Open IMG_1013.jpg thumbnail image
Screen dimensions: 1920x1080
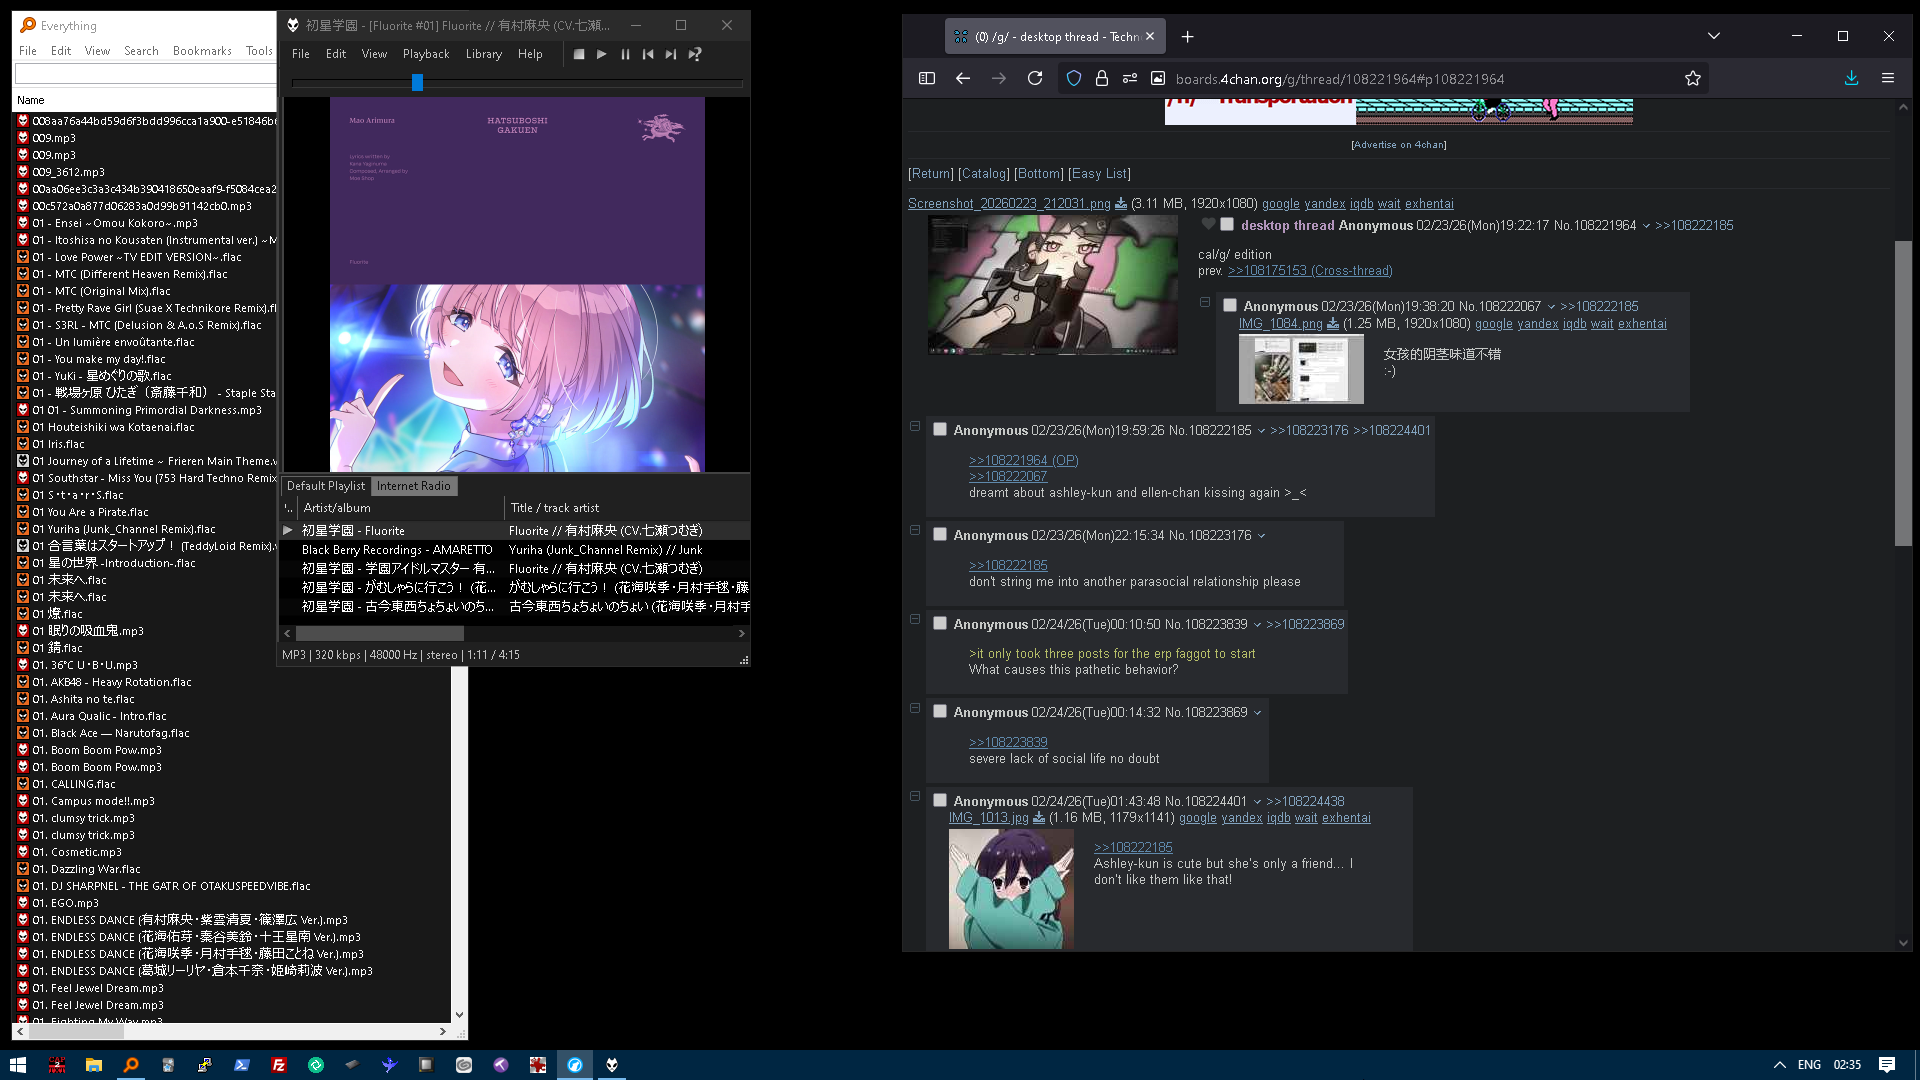[1011, 889]
